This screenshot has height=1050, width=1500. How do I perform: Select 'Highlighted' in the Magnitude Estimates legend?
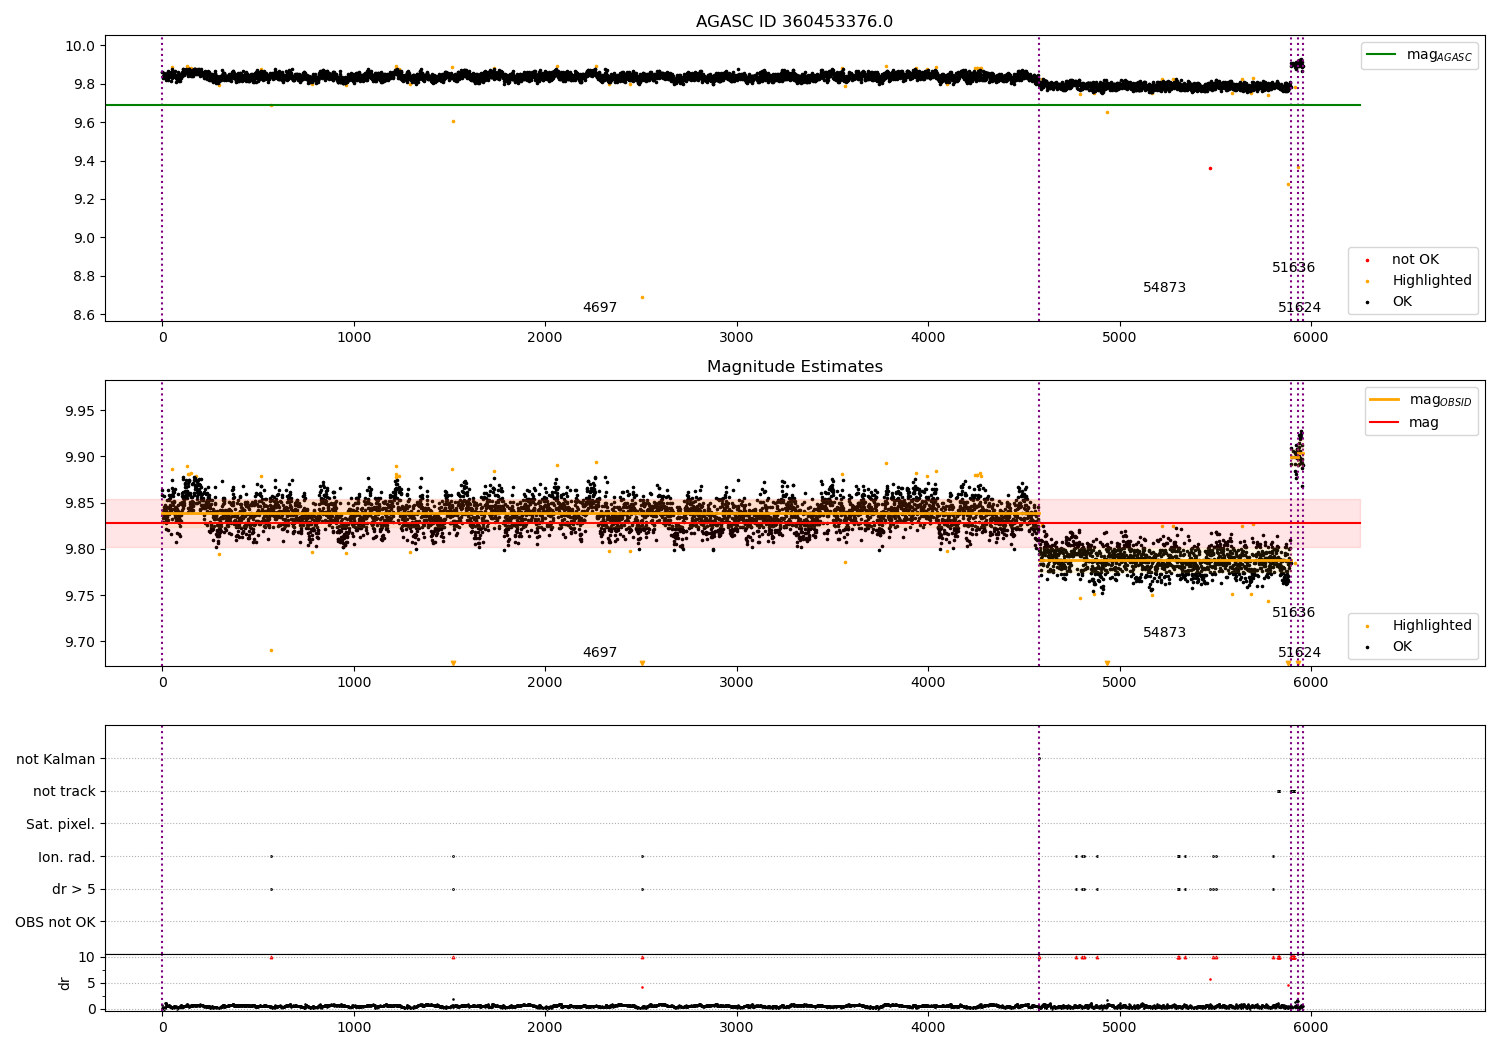tap(1432, 625)
